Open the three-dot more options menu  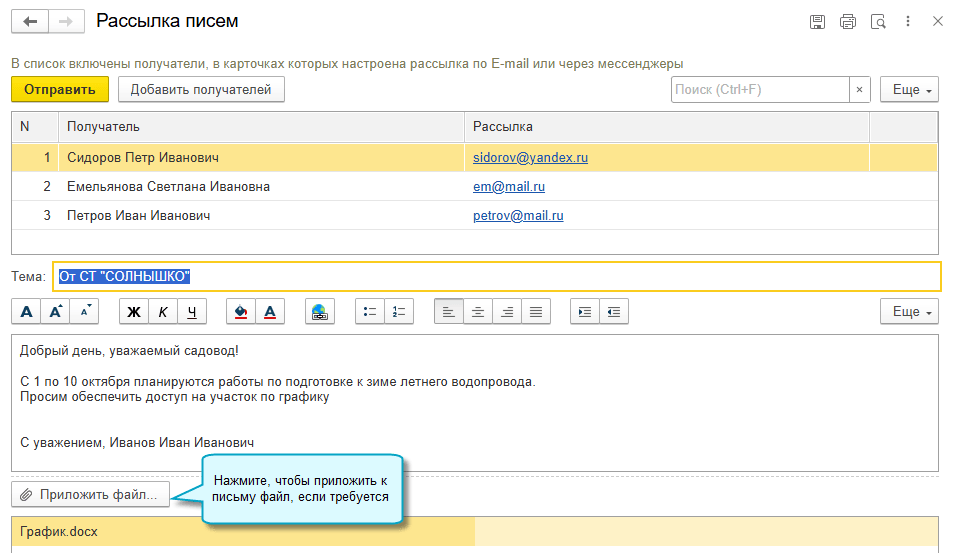908,21
